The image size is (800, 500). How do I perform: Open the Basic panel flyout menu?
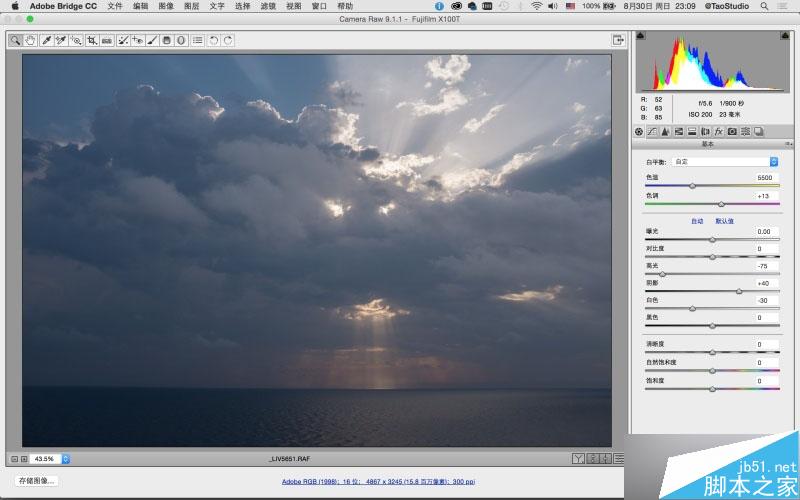(788, 144)
